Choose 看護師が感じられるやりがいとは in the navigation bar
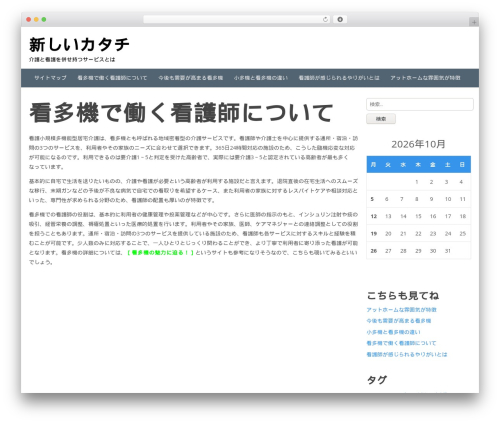This screenshot has height=423, width=500. point(339,78)
